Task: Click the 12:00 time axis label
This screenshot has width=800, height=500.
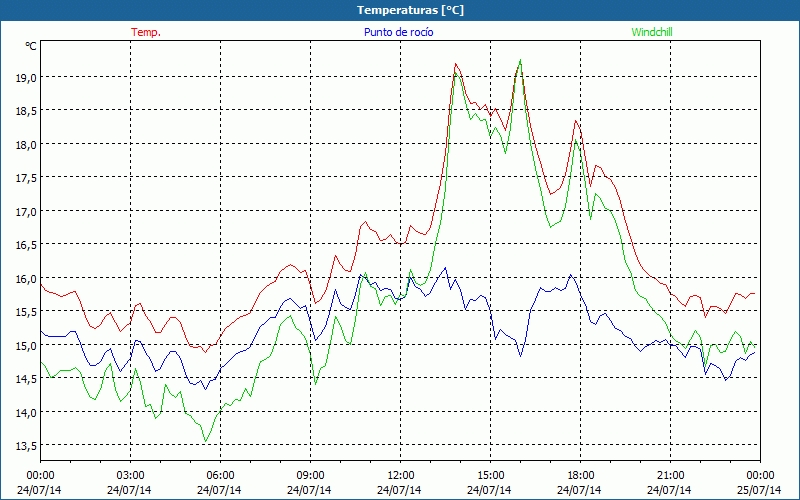Action: click(401, 476)
